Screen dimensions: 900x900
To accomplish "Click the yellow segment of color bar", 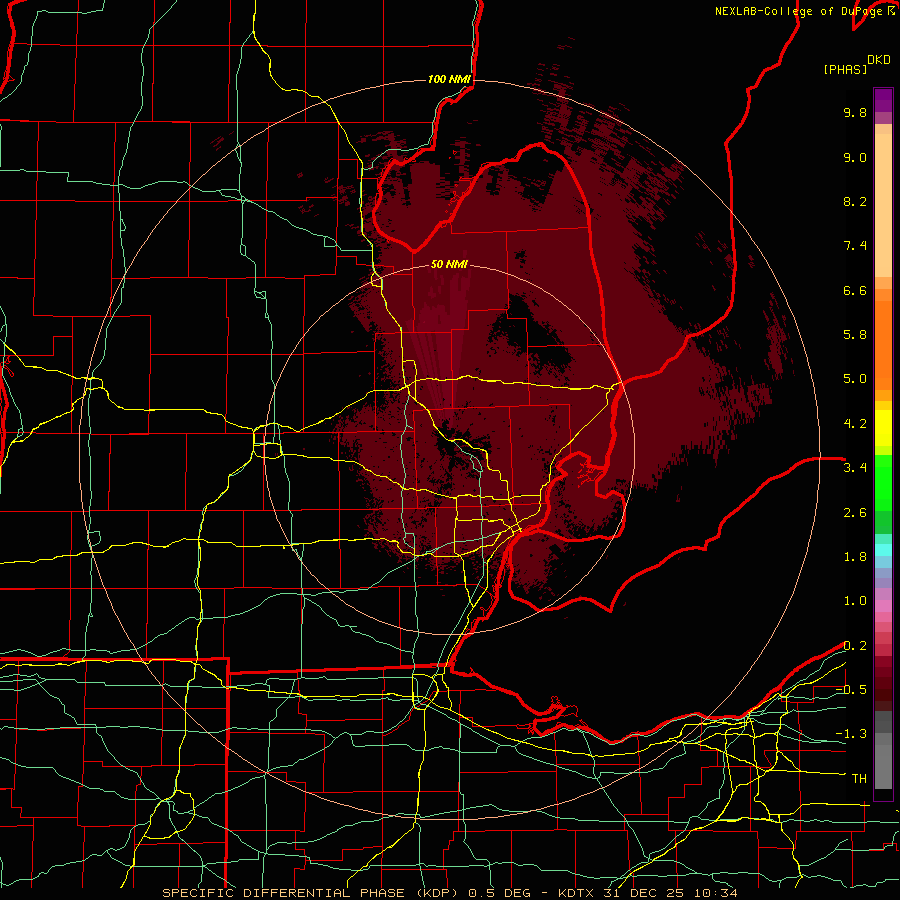I will 883,428.
